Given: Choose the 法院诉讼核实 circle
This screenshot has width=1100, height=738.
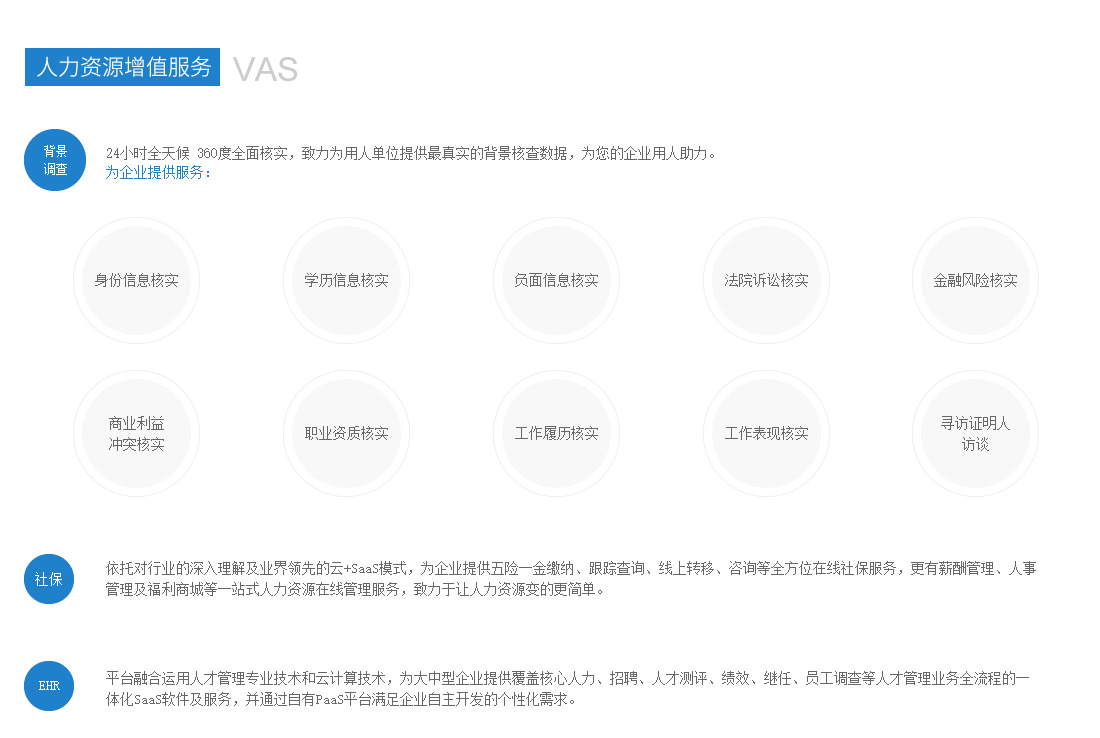Looking at the screenshot, I should click(766, 281).
